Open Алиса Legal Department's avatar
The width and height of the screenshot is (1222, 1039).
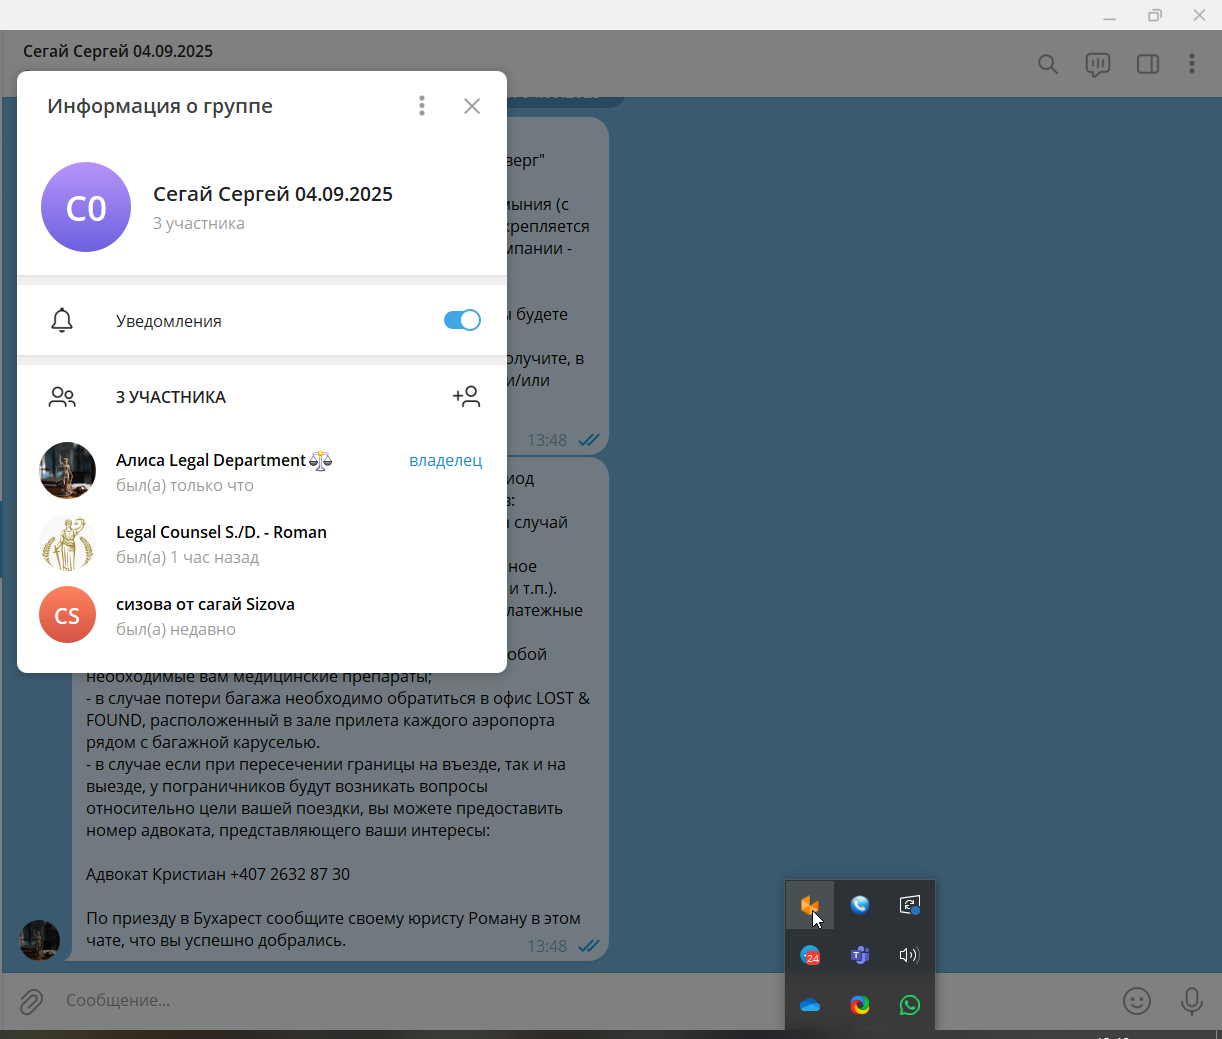(67, 471)
